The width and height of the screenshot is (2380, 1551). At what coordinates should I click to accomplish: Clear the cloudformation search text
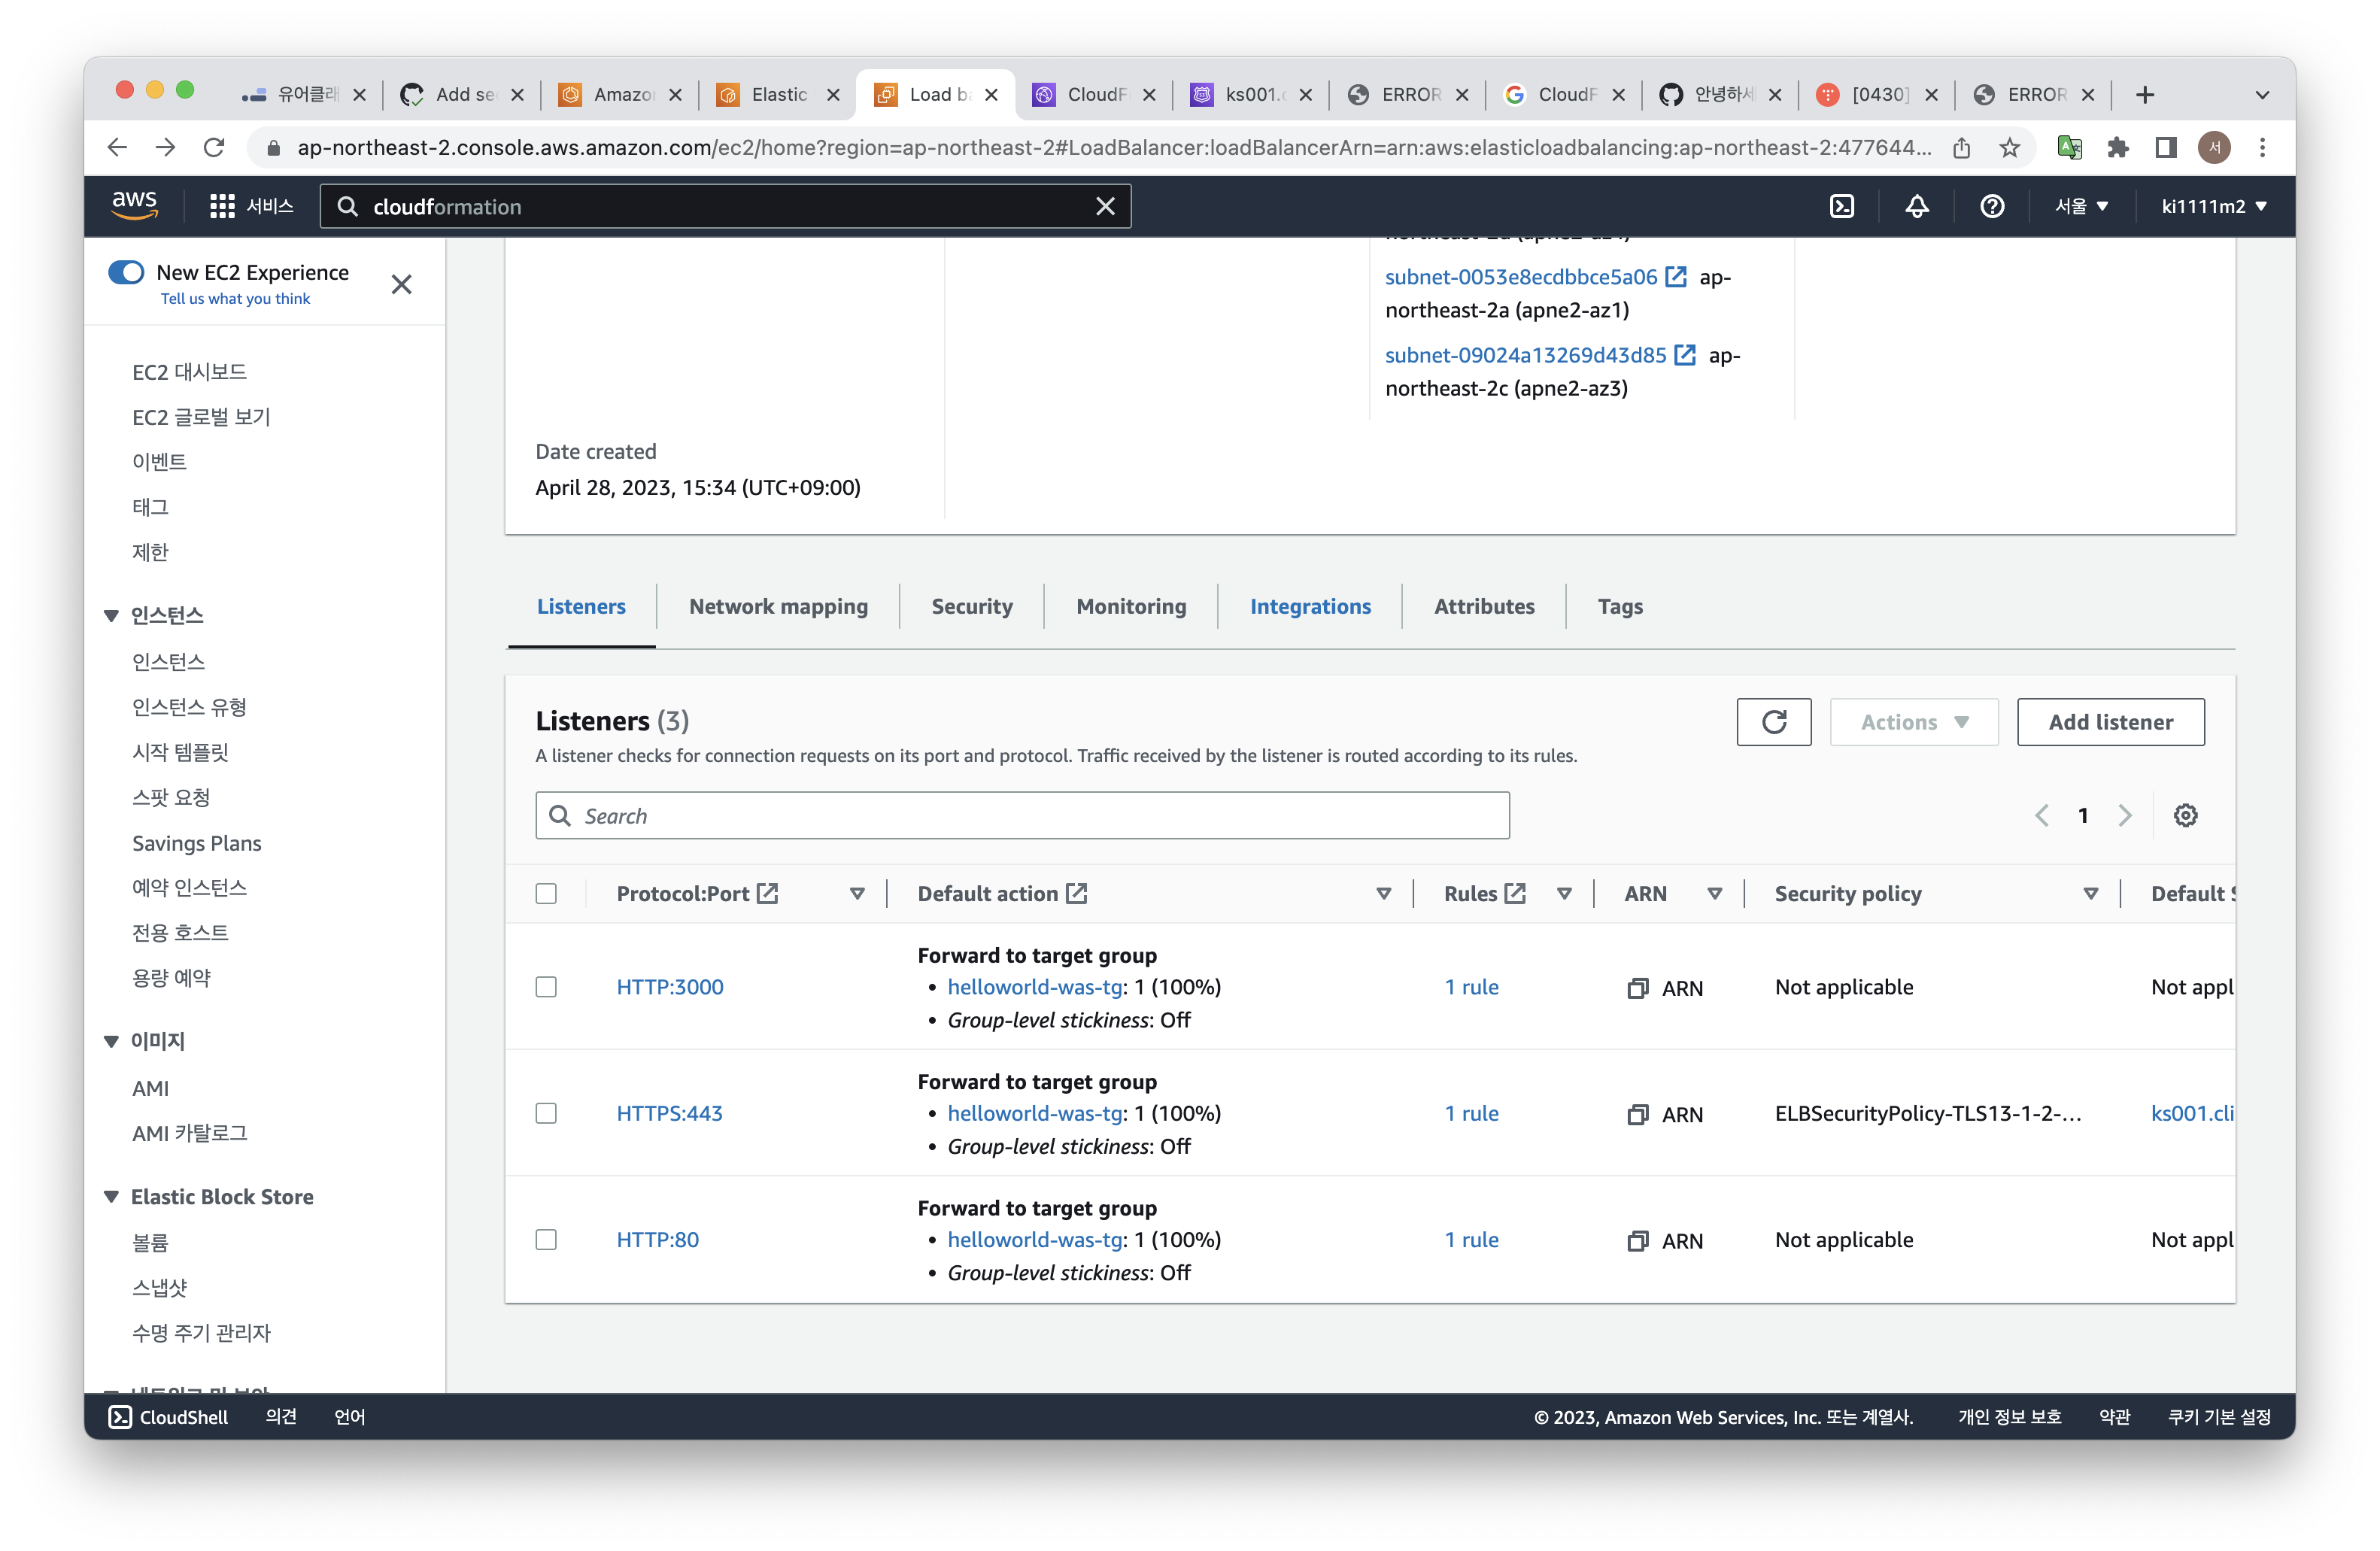(x=1105, y=206)
